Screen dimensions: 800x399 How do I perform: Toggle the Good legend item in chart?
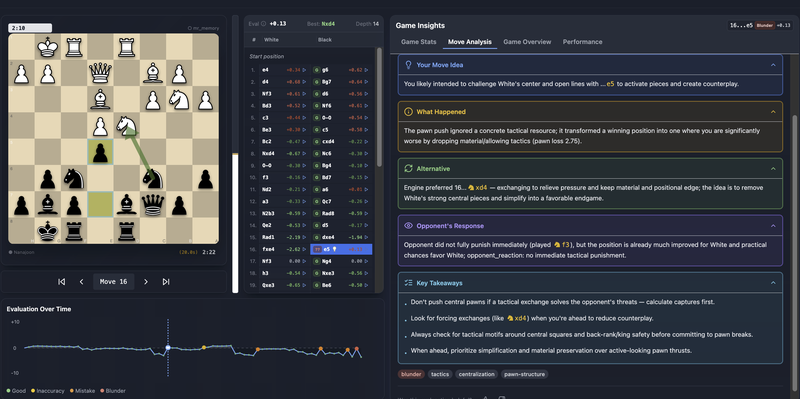click(x=16, y=391)
